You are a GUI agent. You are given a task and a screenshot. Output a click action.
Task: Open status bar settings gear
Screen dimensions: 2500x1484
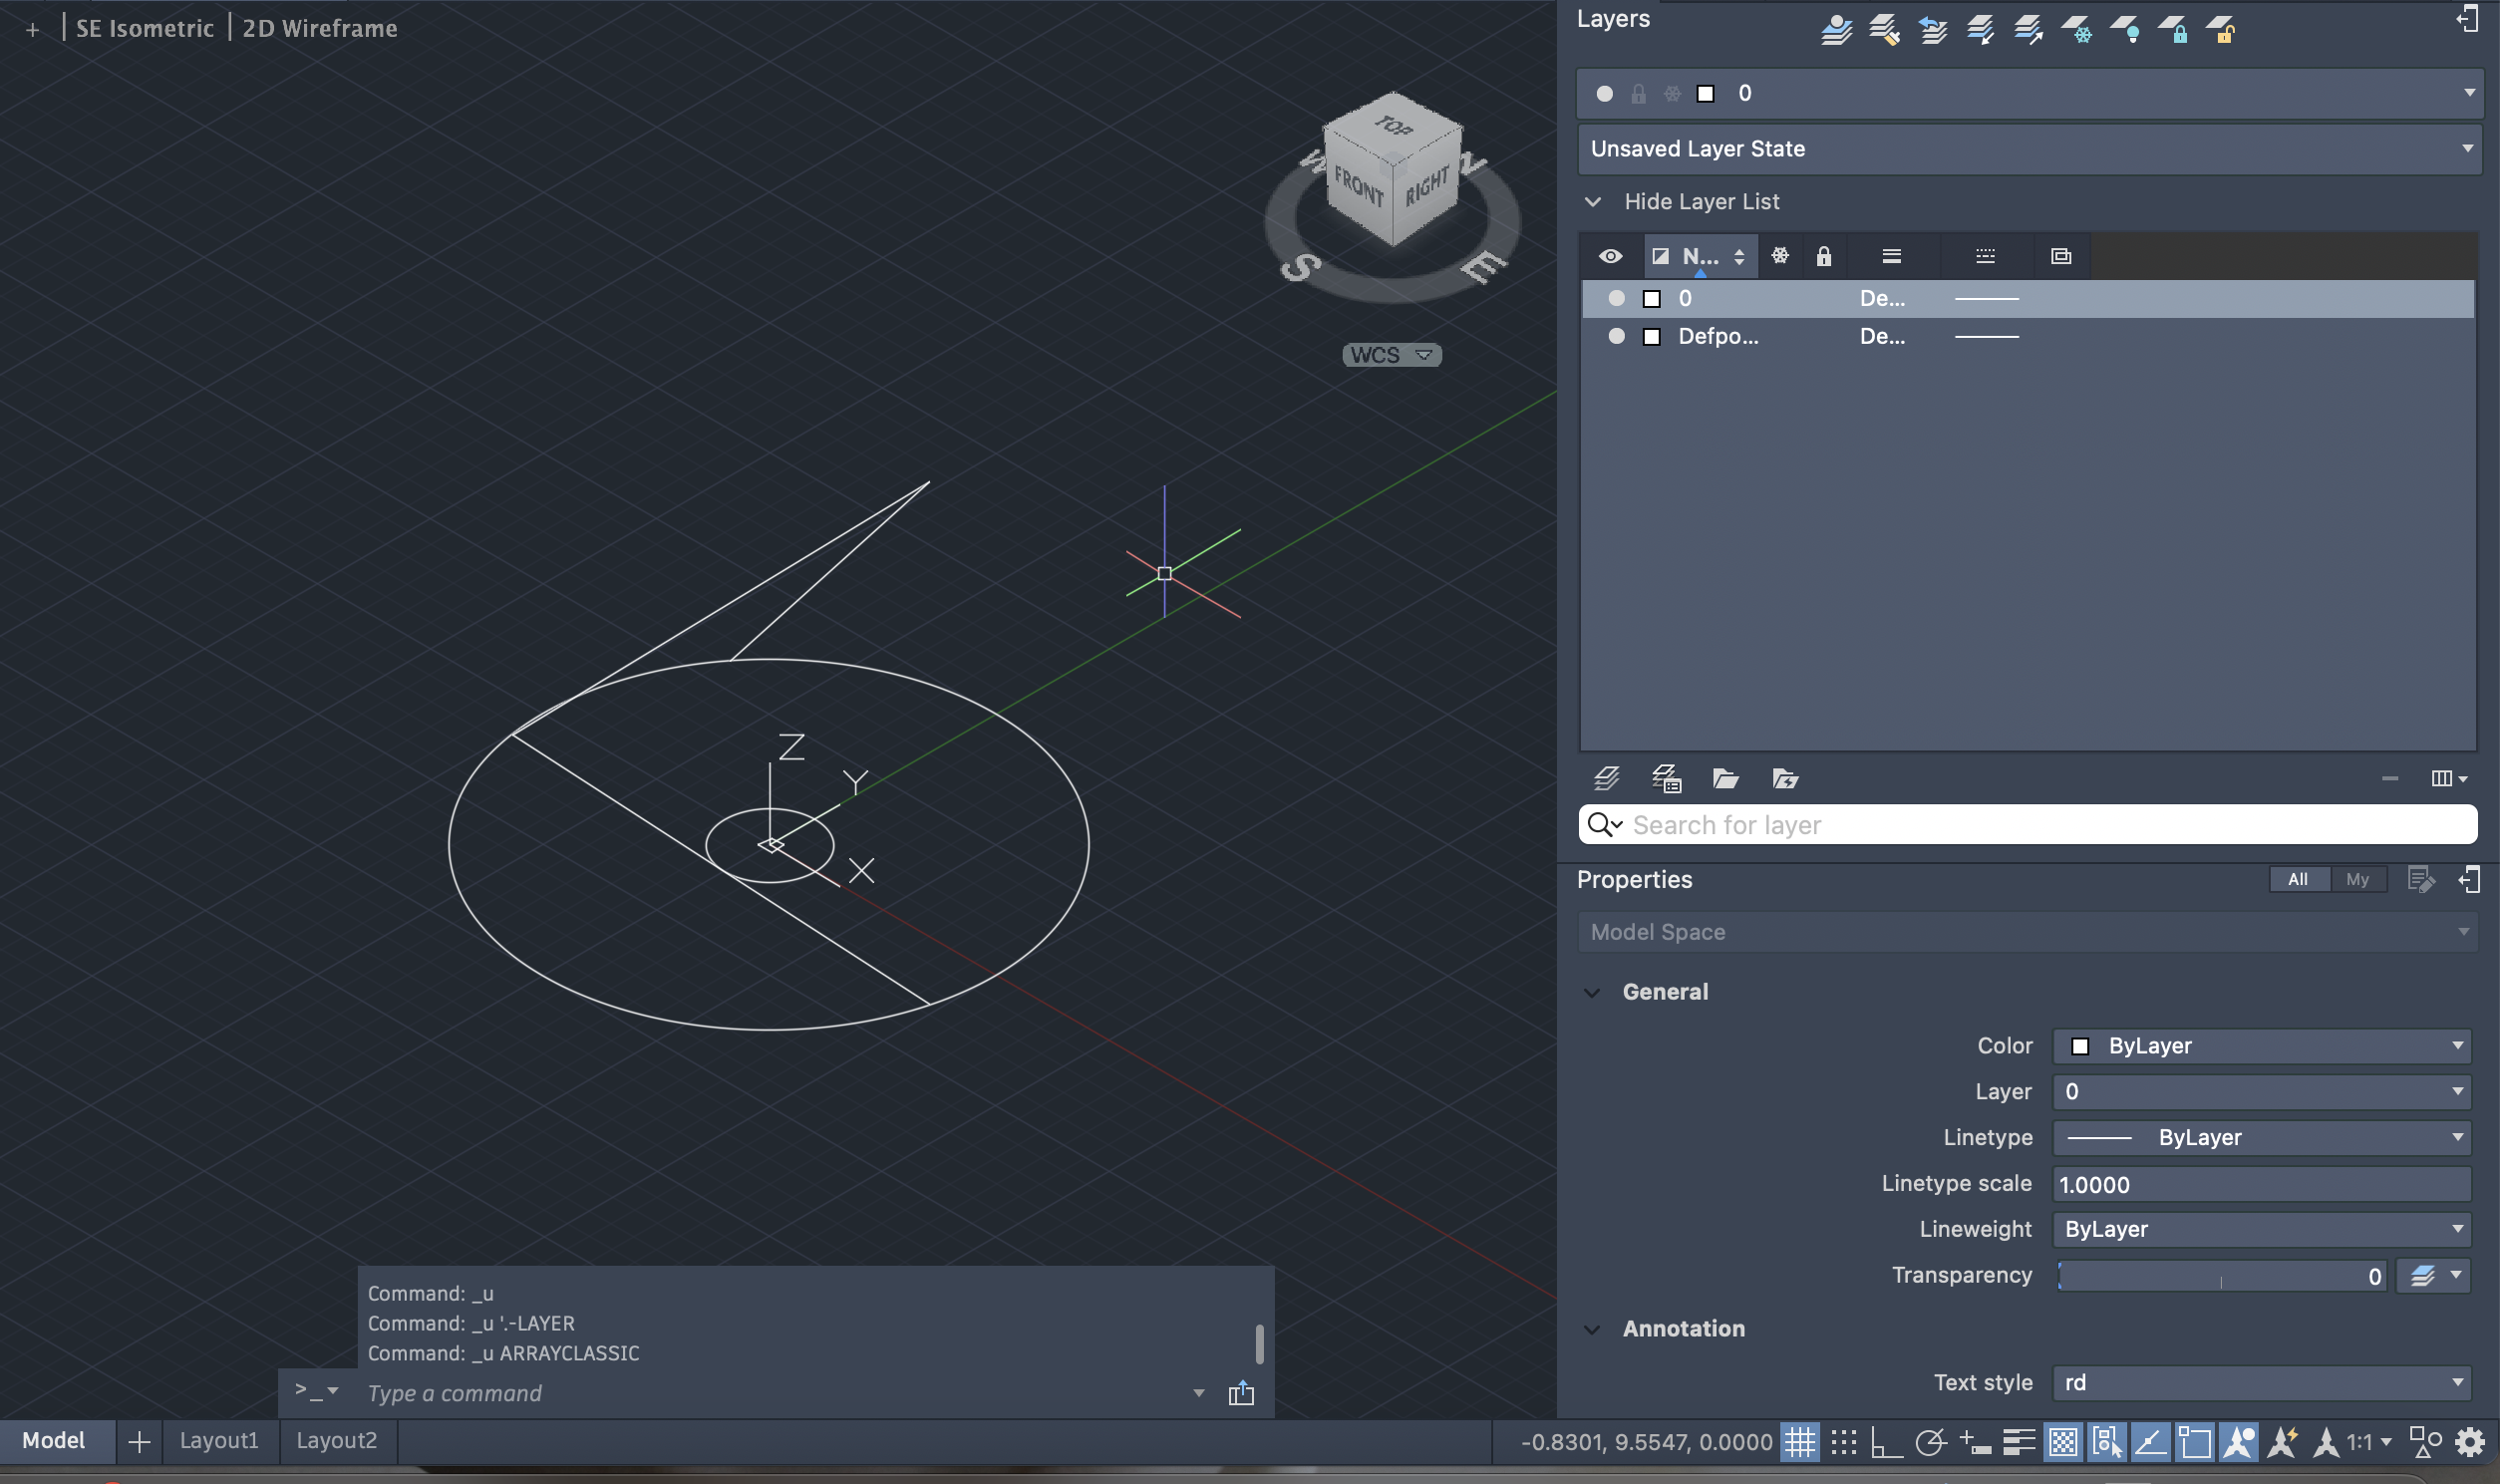(x=2469, y=1441)
